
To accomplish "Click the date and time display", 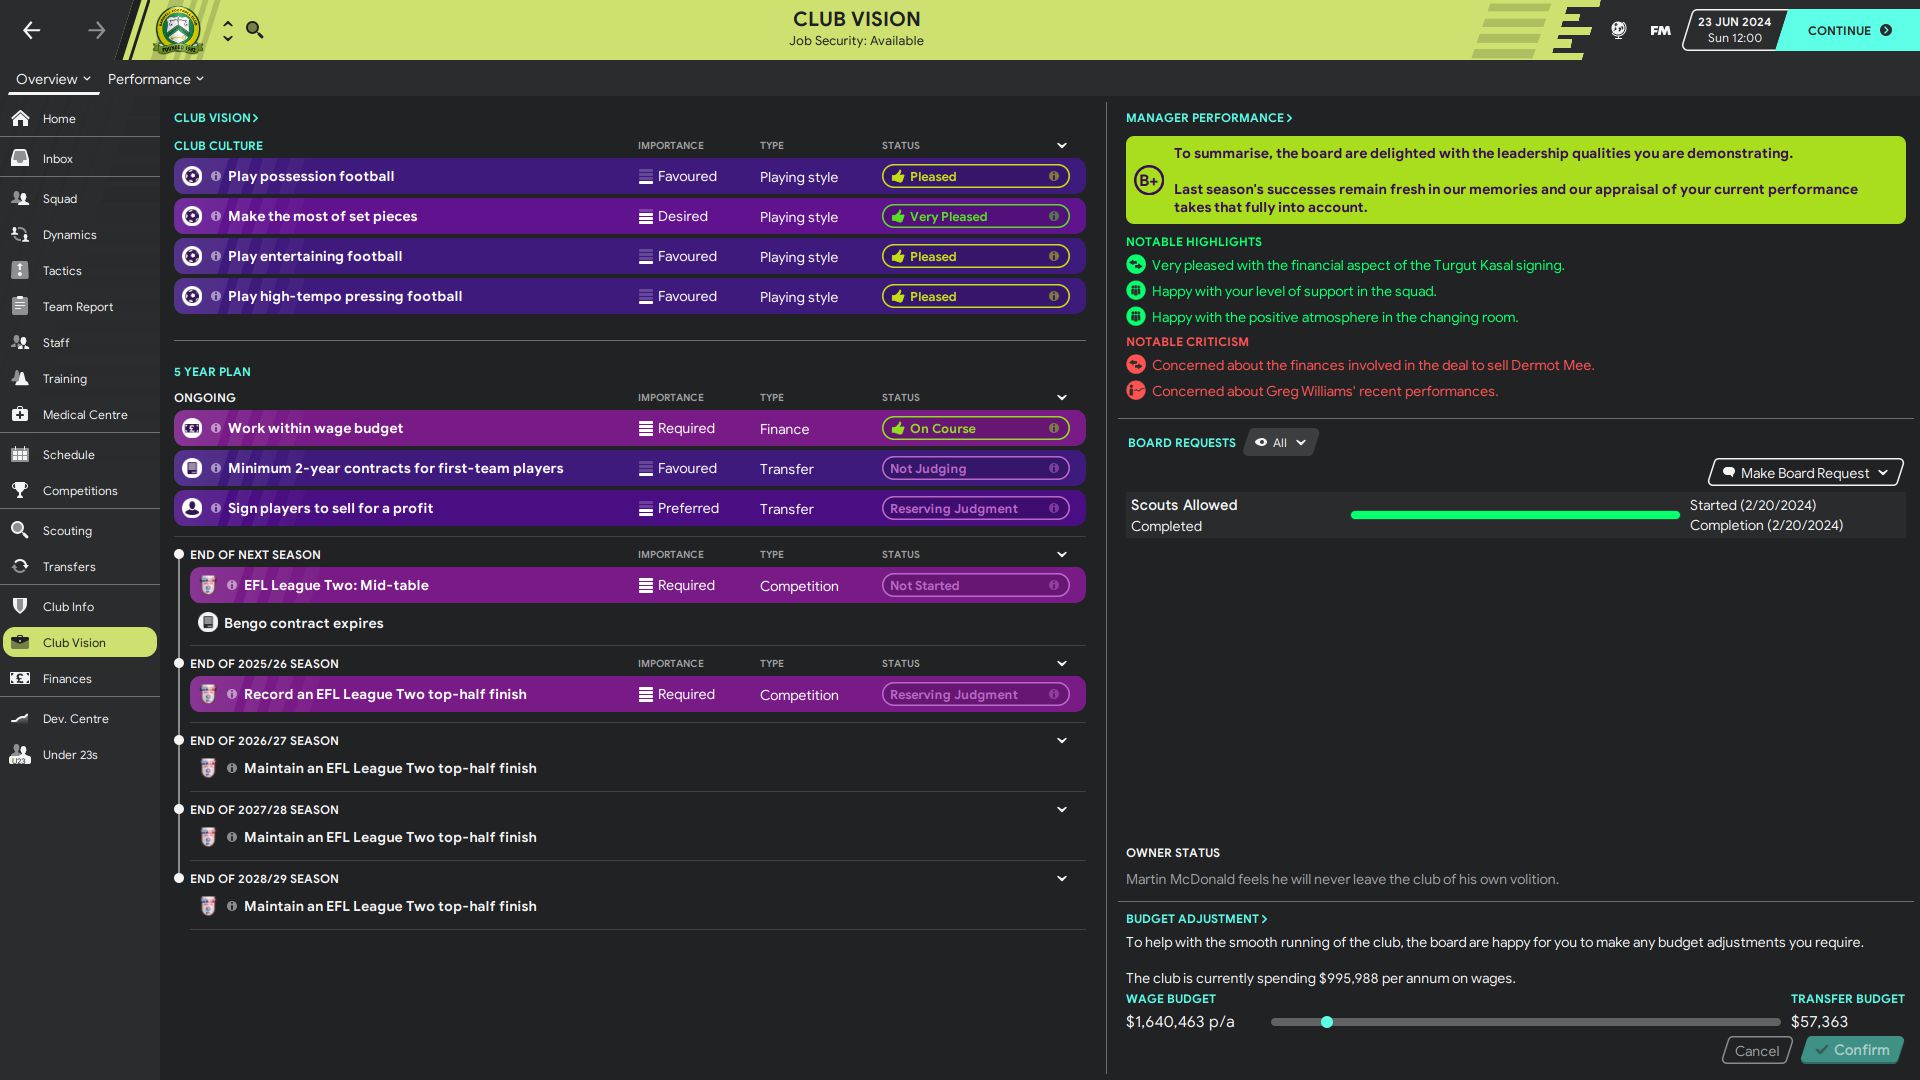I will pos(1734,30).
